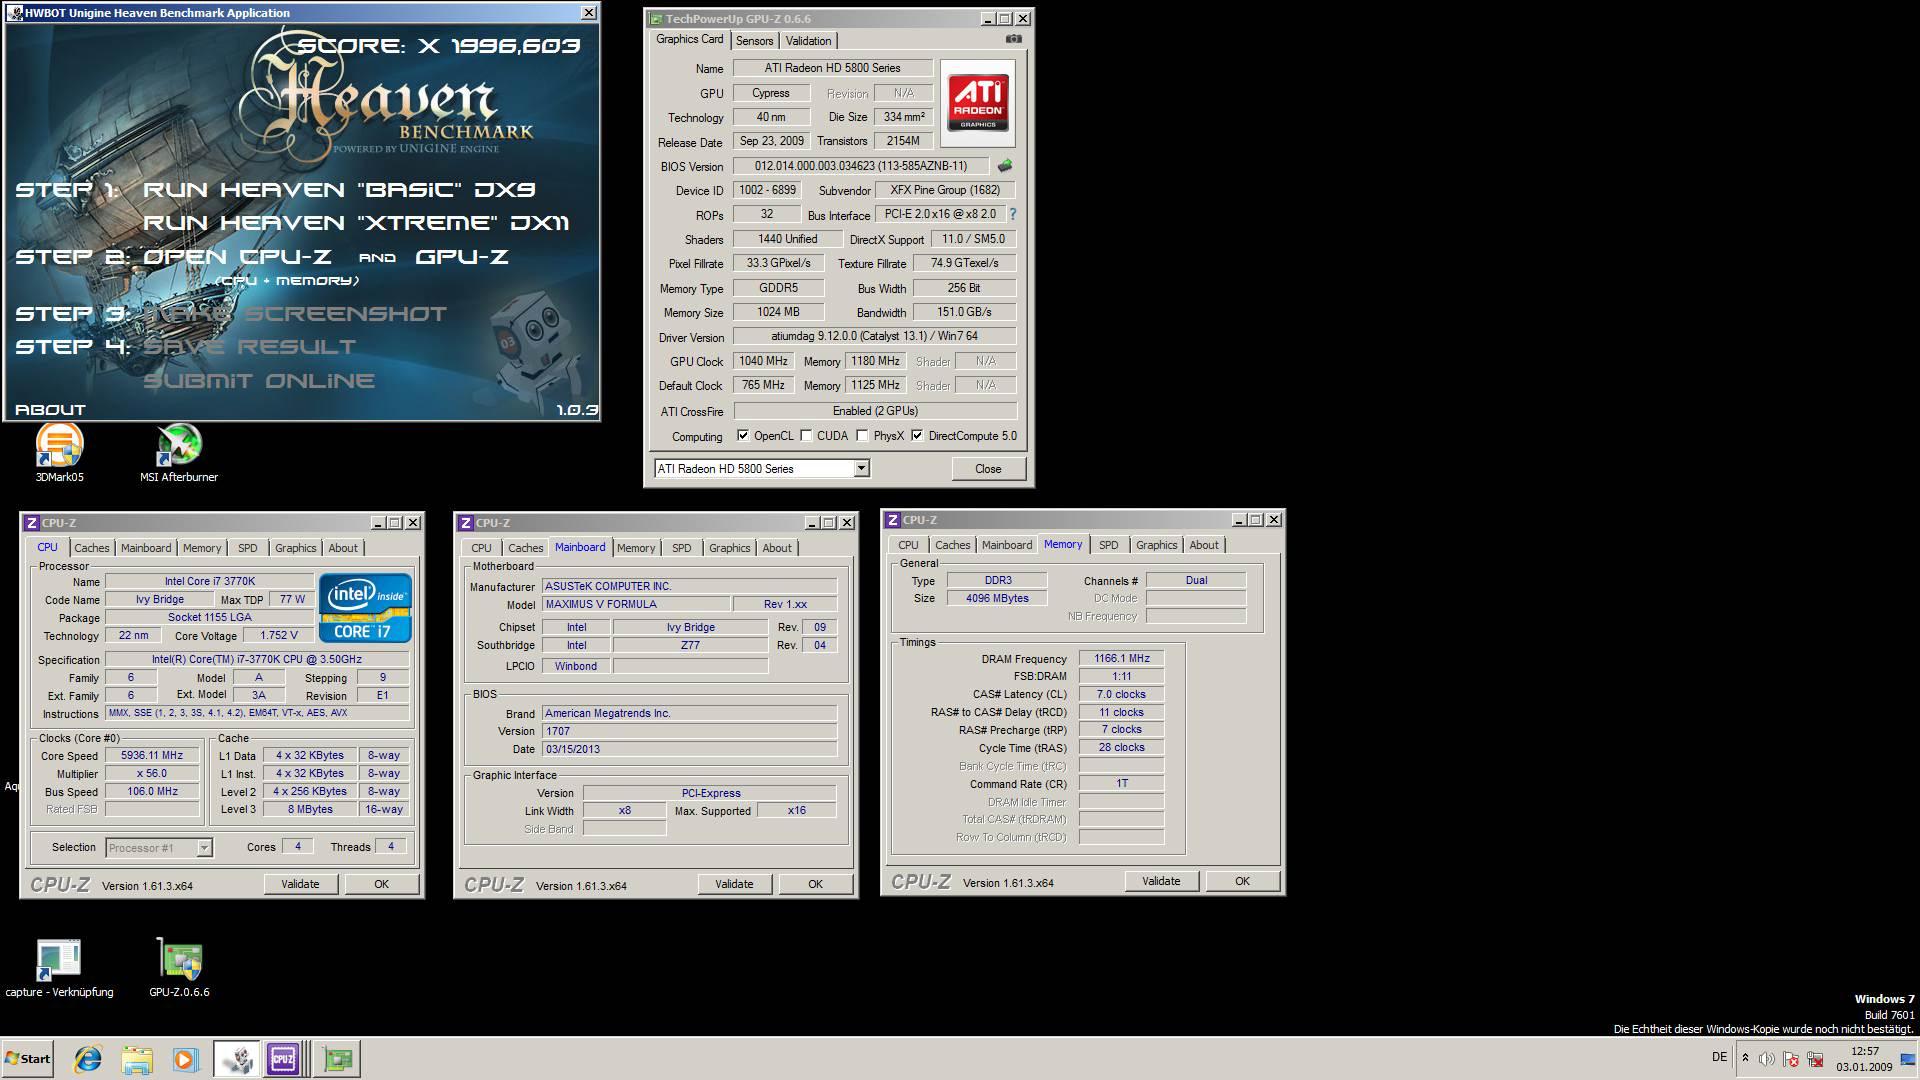Click RUN HEAVEN "XTREME" DX11
This screenshot has height=1080, width=1920.
pos(356,223)
